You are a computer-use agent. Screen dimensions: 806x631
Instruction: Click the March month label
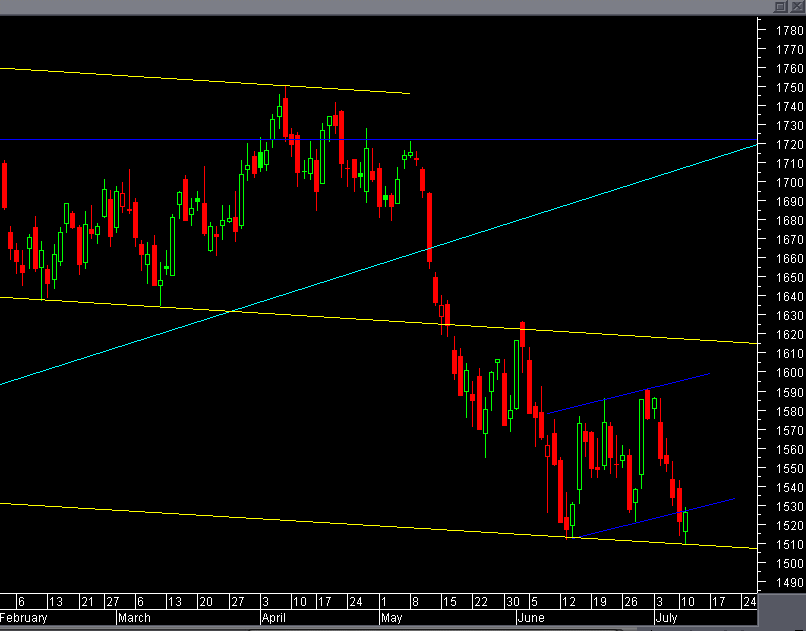(x=134, y=618)
